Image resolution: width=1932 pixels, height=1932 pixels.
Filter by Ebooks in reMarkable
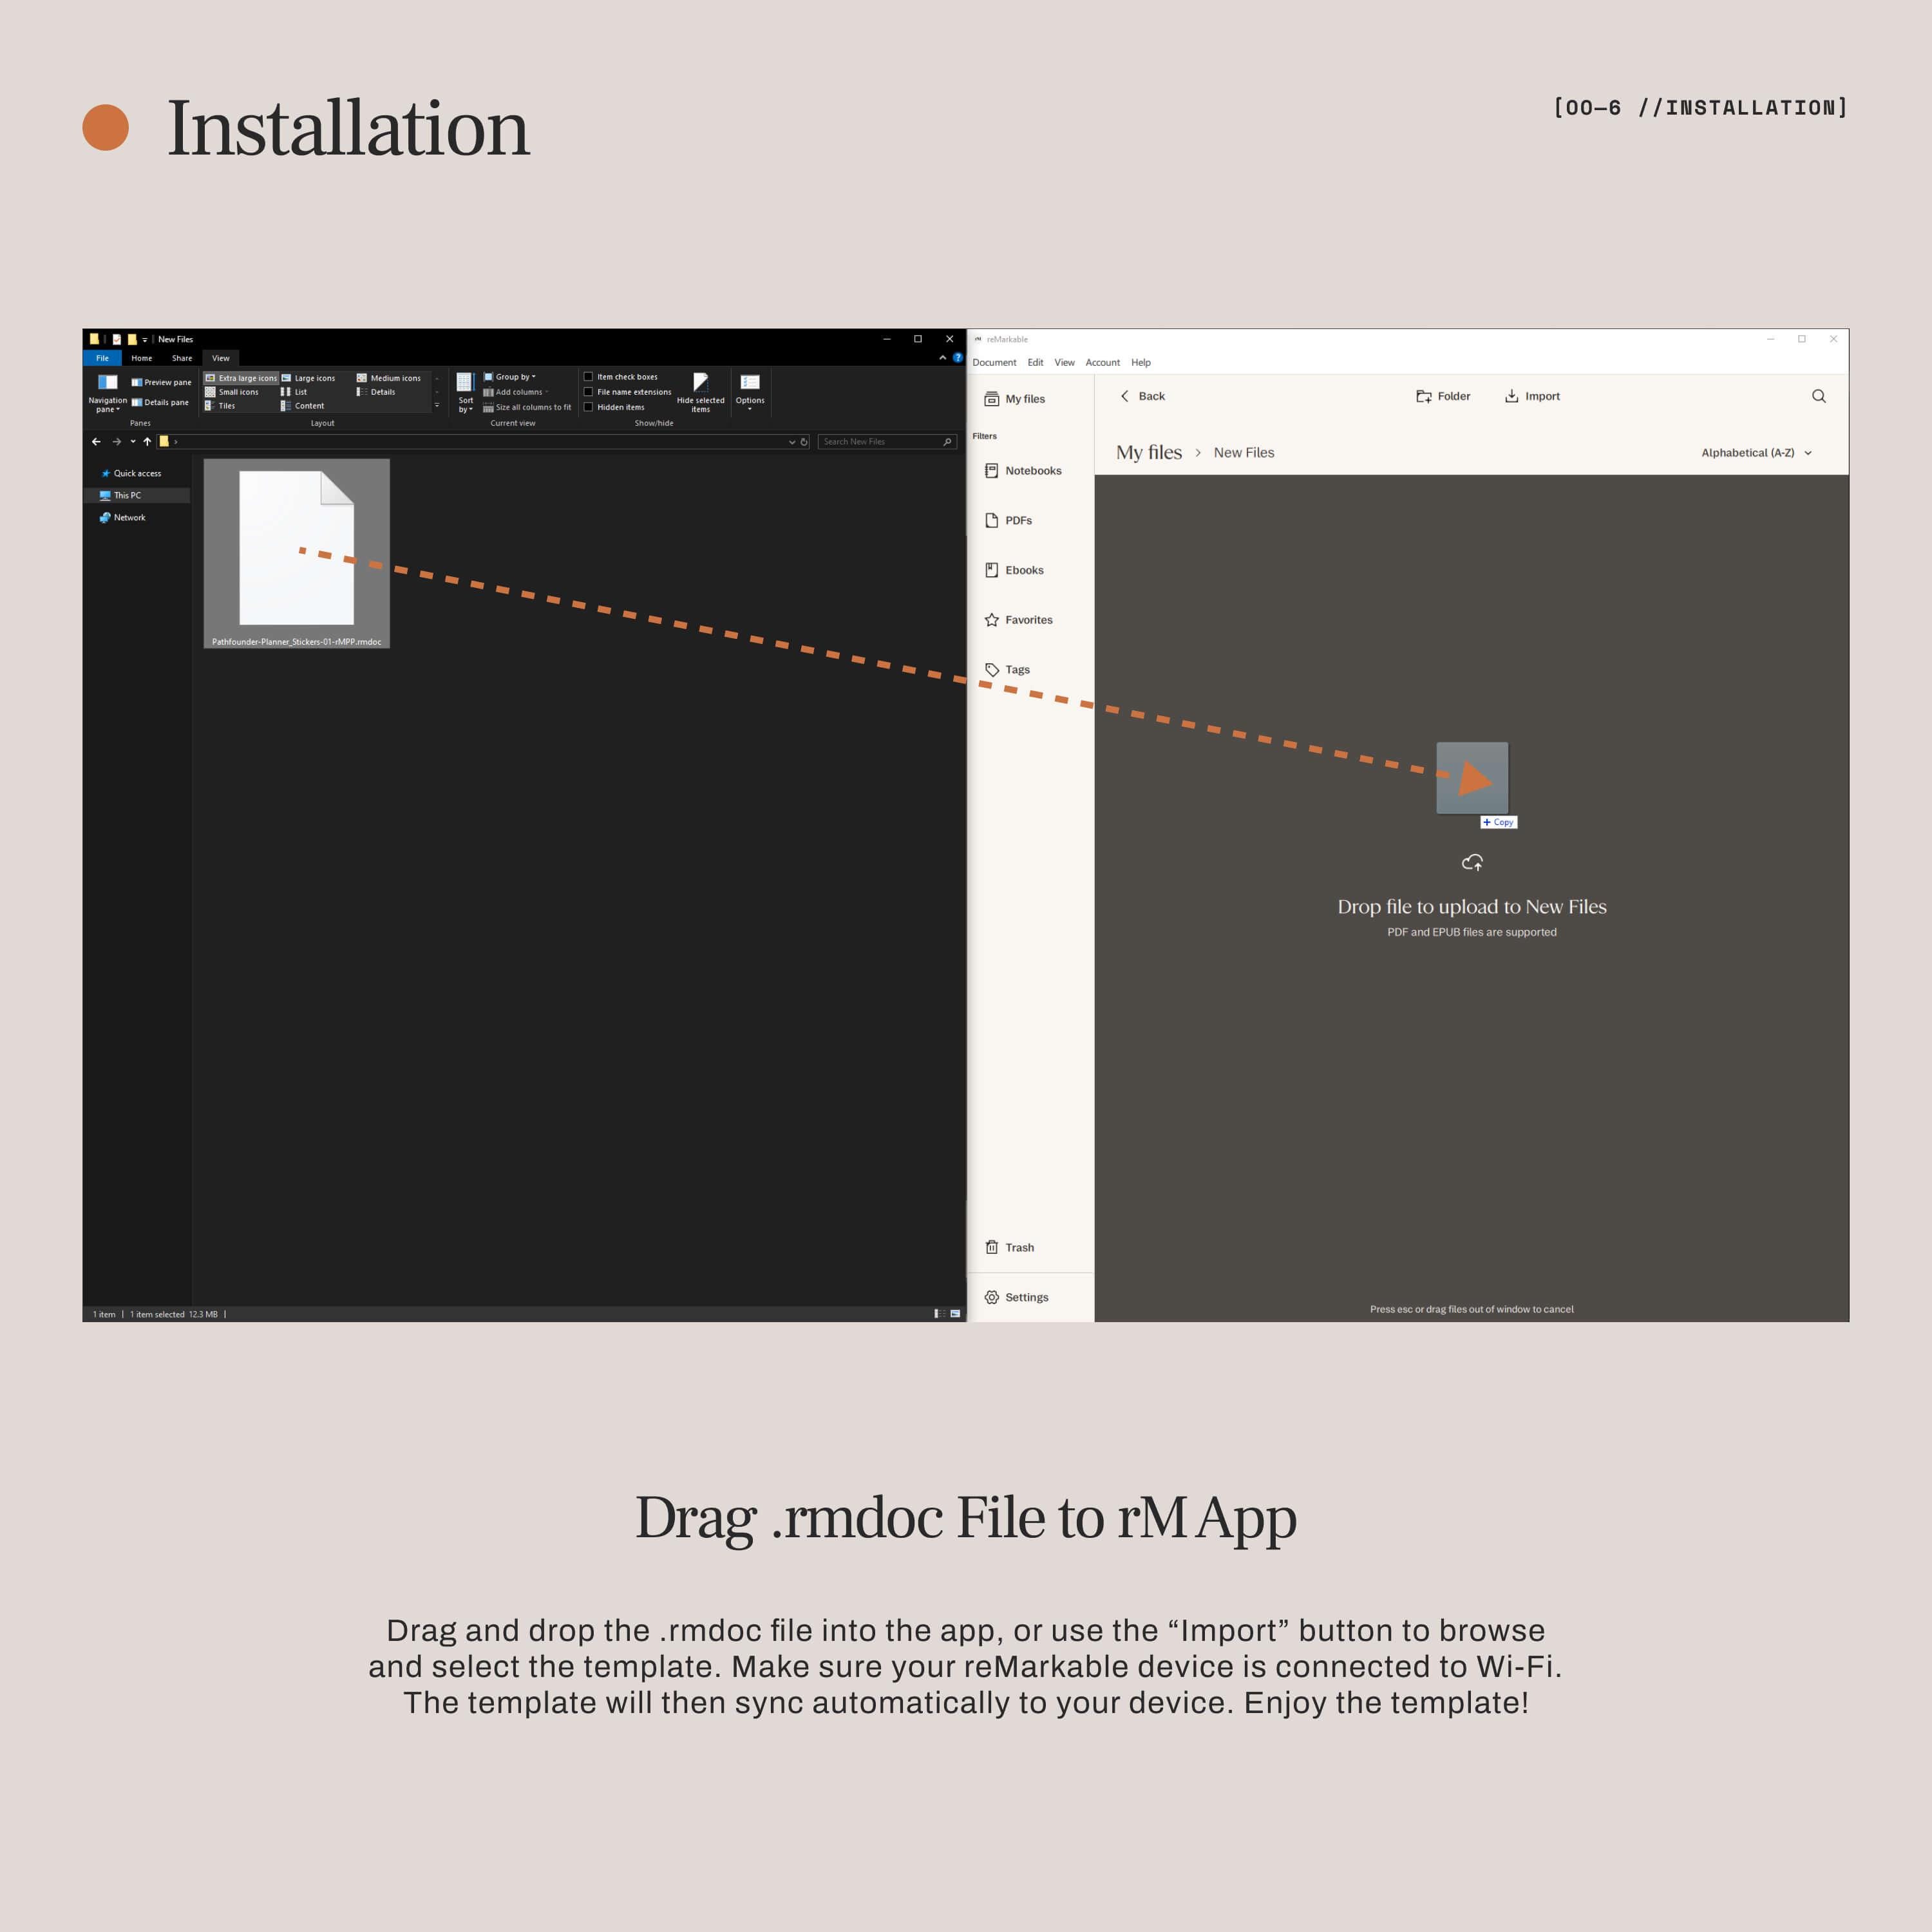pyautogui.click(x=1014, y=571)
